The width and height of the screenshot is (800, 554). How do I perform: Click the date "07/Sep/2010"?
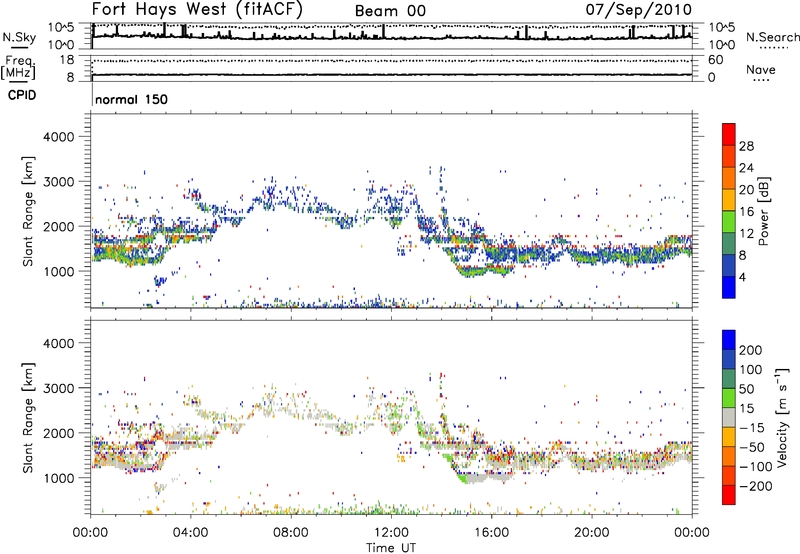click(x=638, y=10)
